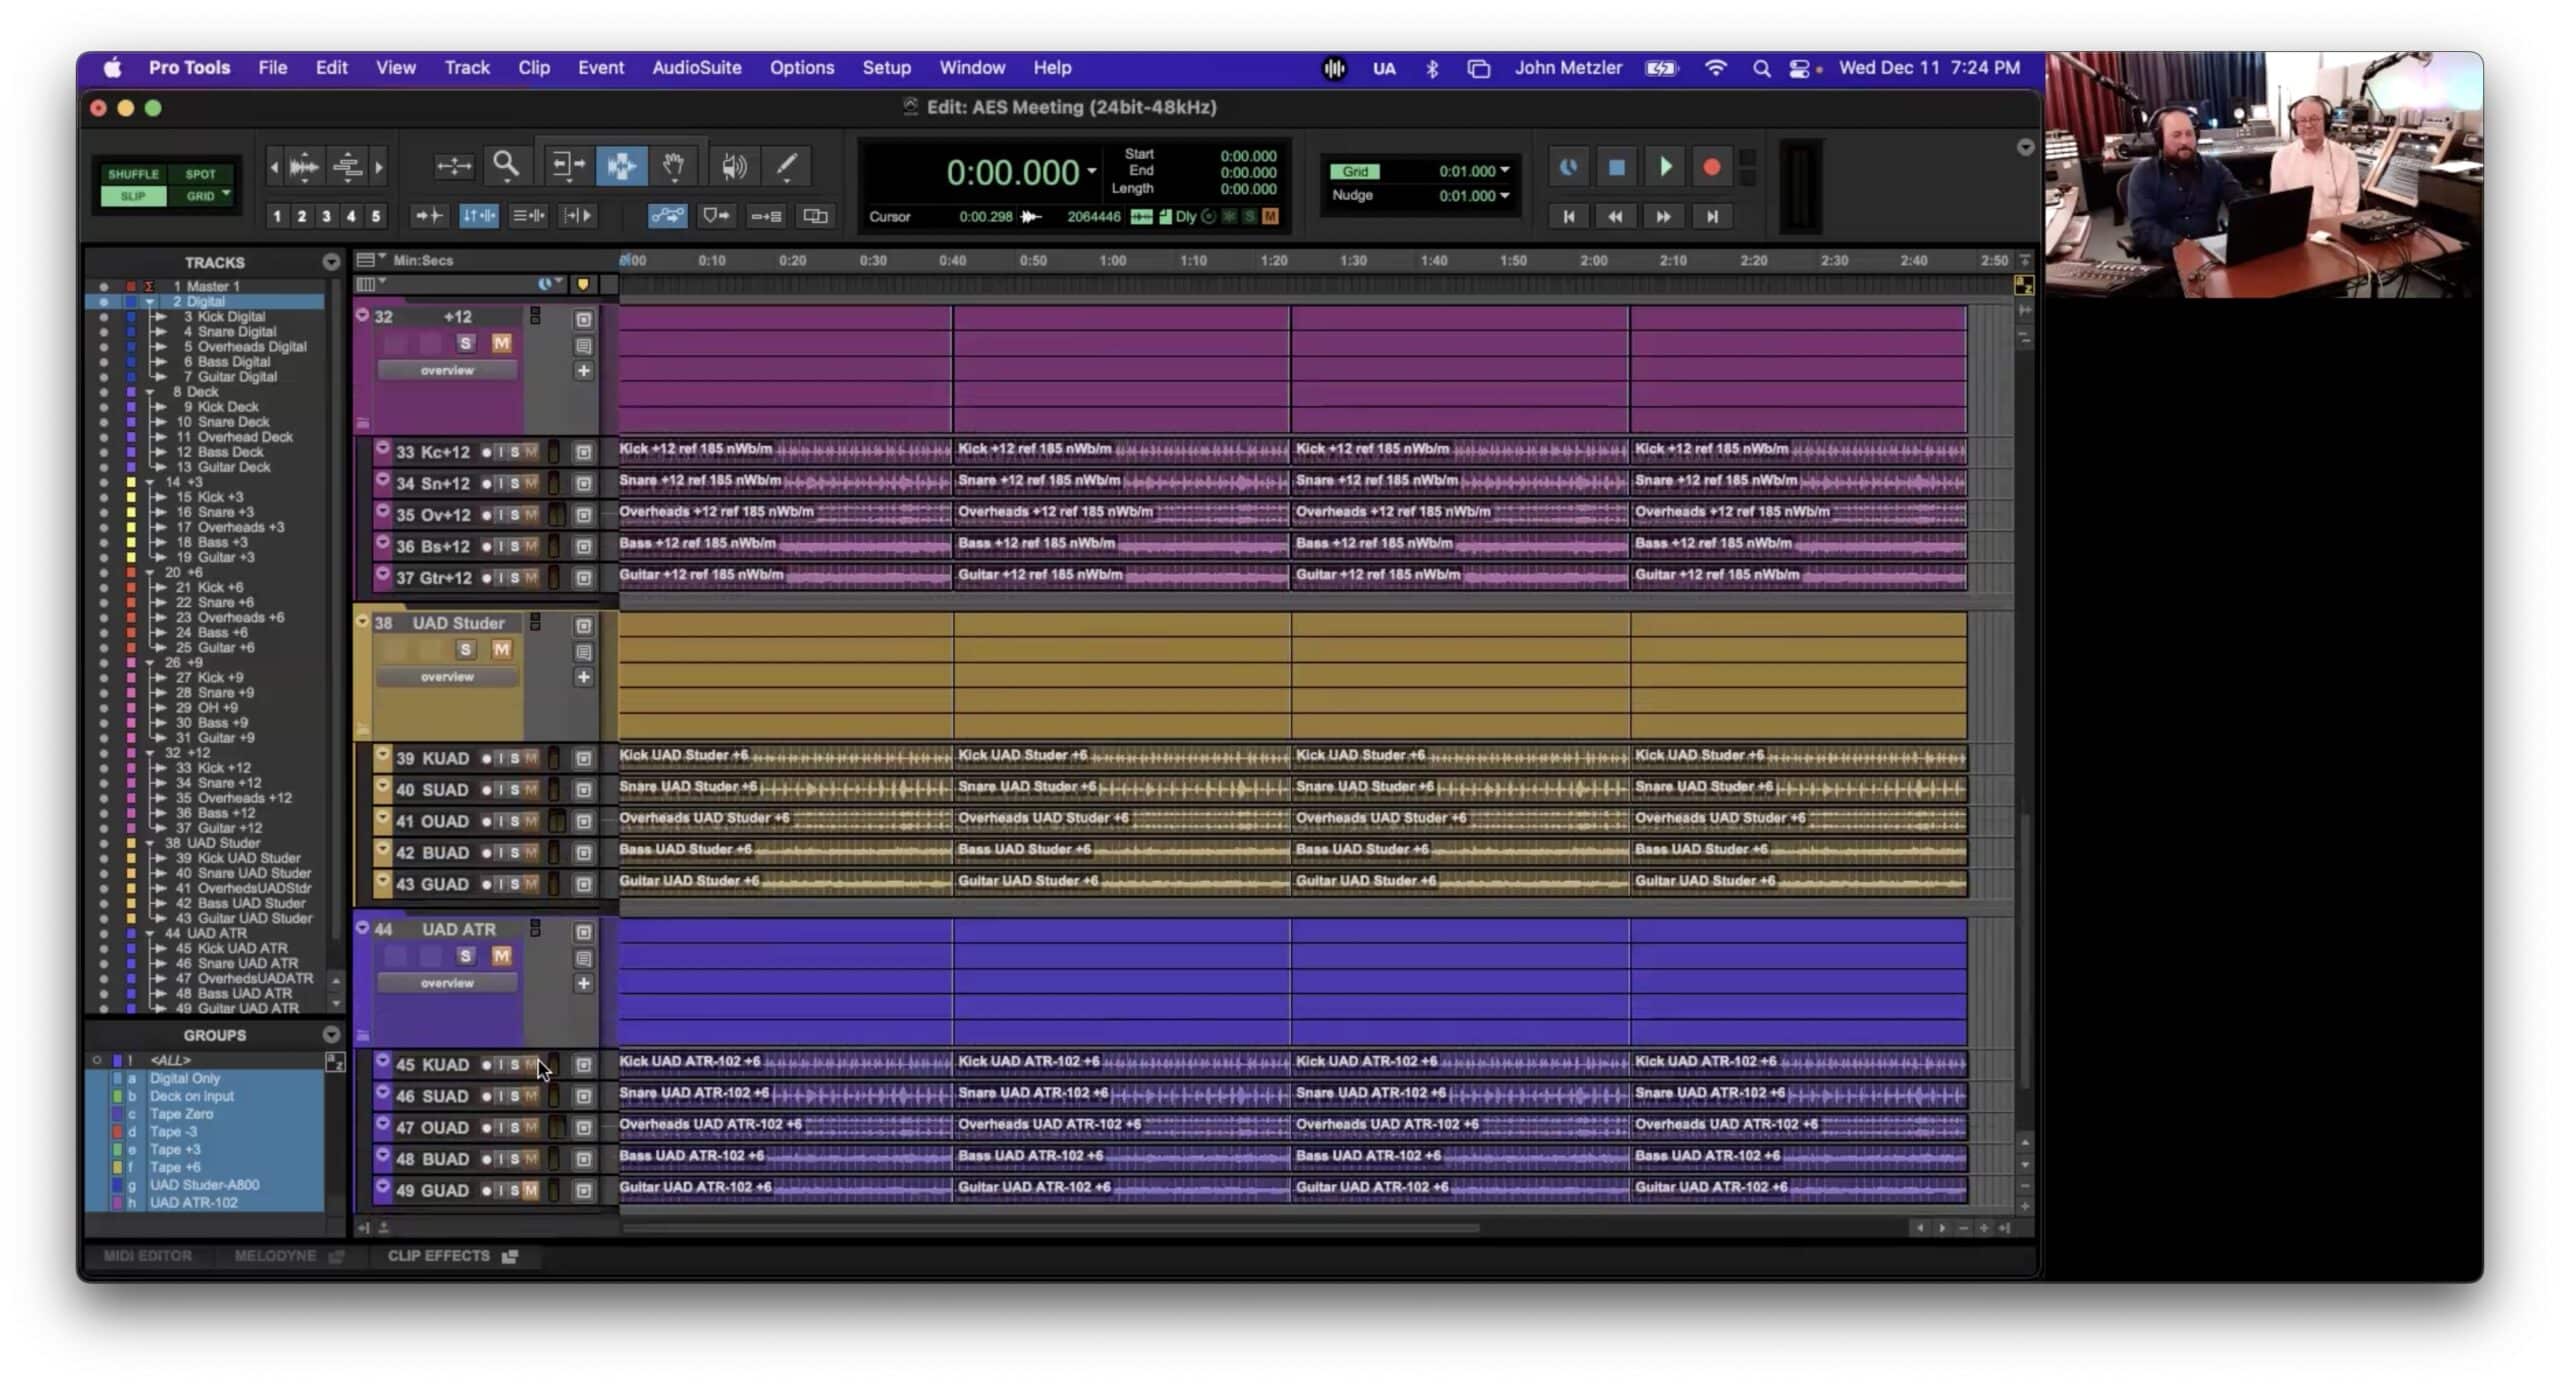Select the Scrubber speaker tool
This screenshot has width=2560, height=1384.
(734, 166)
